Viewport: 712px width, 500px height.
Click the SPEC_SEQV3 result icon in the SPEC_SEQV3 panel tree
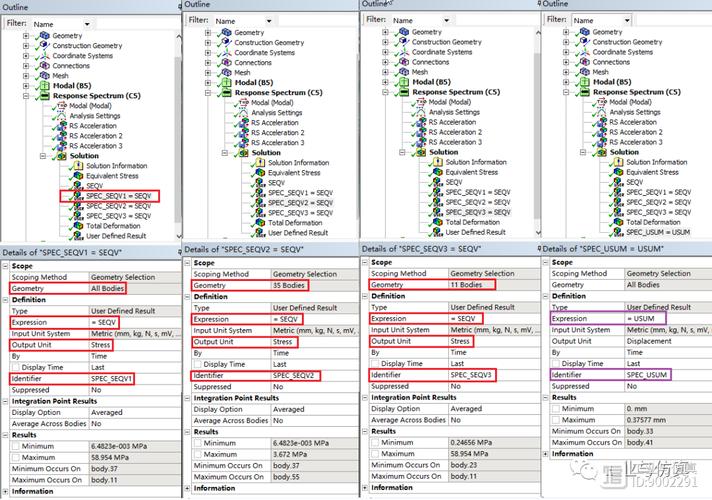437,212
